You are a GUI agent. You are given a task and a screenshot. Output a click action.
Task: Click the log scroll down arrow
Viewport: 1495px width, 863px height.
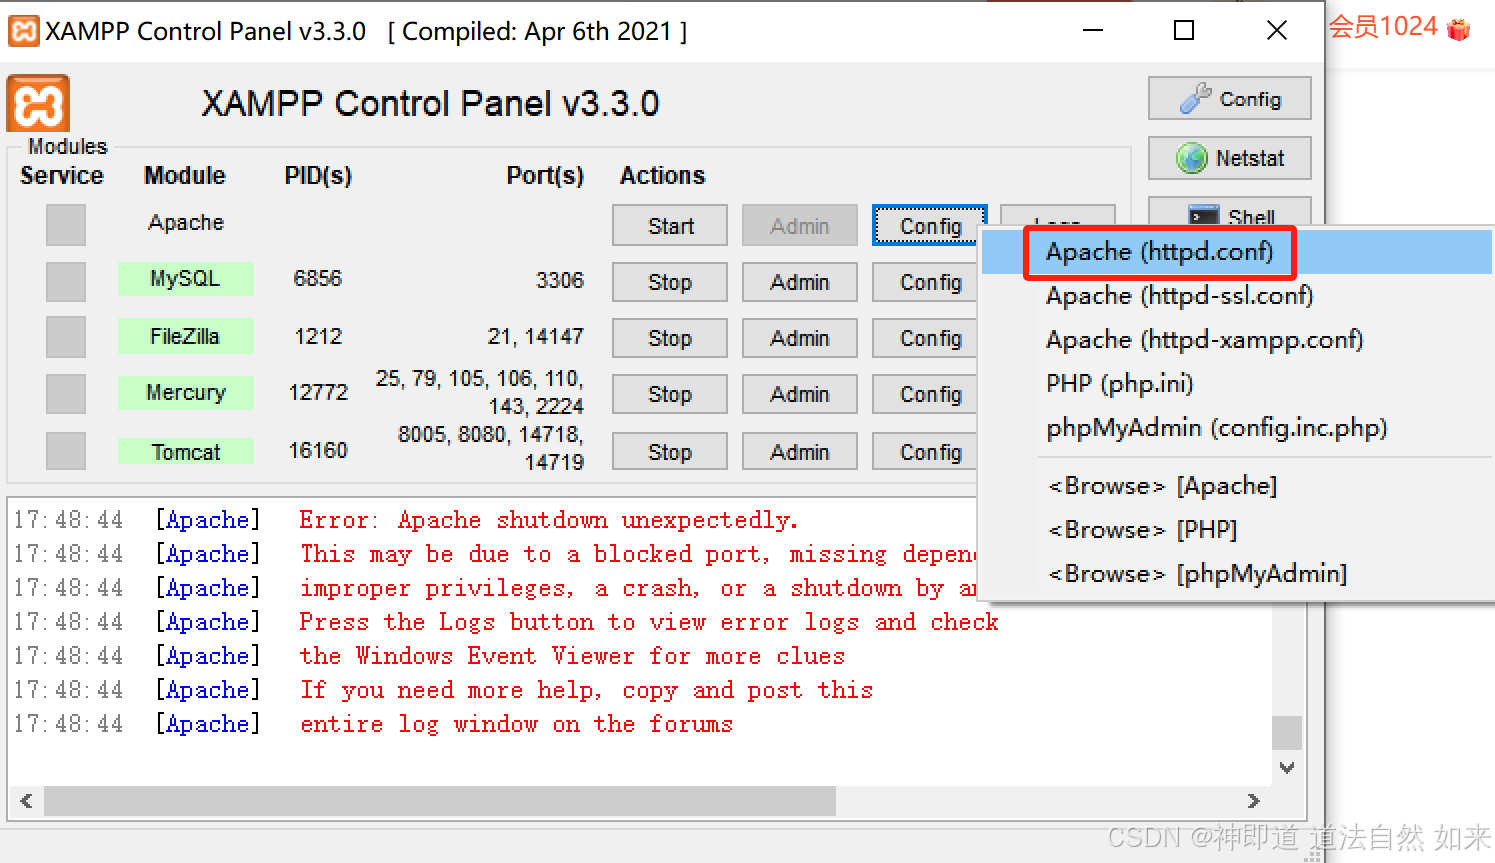tap(1287, 768)
